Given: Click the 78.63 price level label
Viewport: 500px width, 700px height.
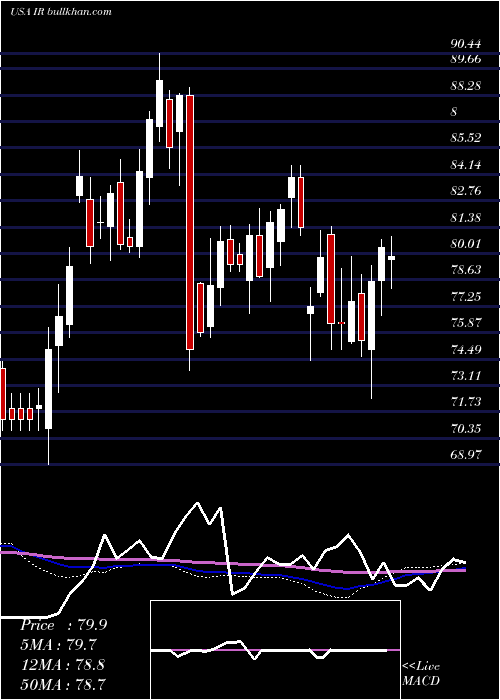Looking at the screenshot, I should (x=466, y=270).
